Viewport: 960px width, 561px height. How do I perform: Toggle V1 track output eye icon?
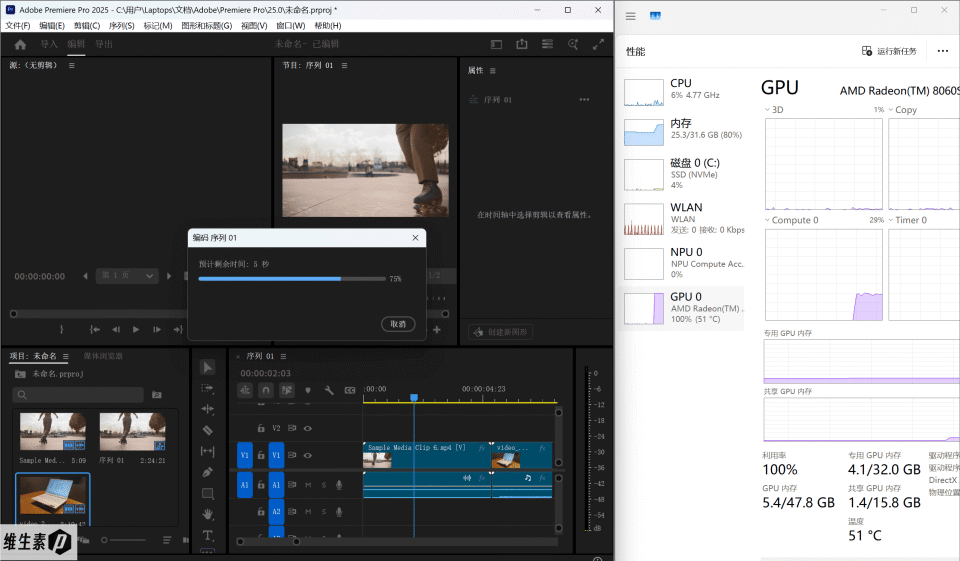point(307,455)
